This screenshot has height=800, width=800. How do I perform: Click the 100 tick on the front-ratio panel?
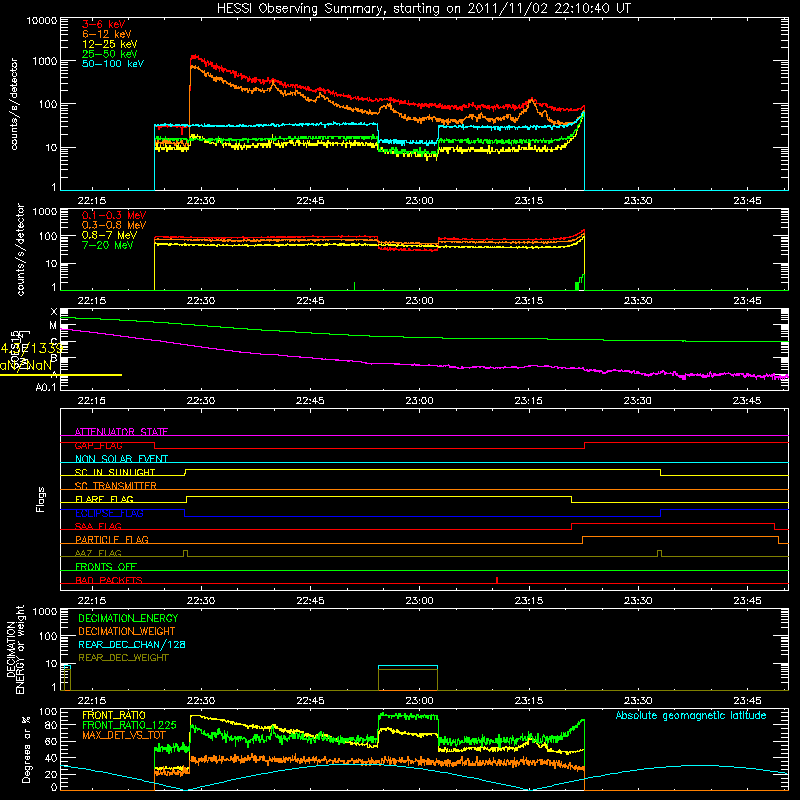(48, 712)
